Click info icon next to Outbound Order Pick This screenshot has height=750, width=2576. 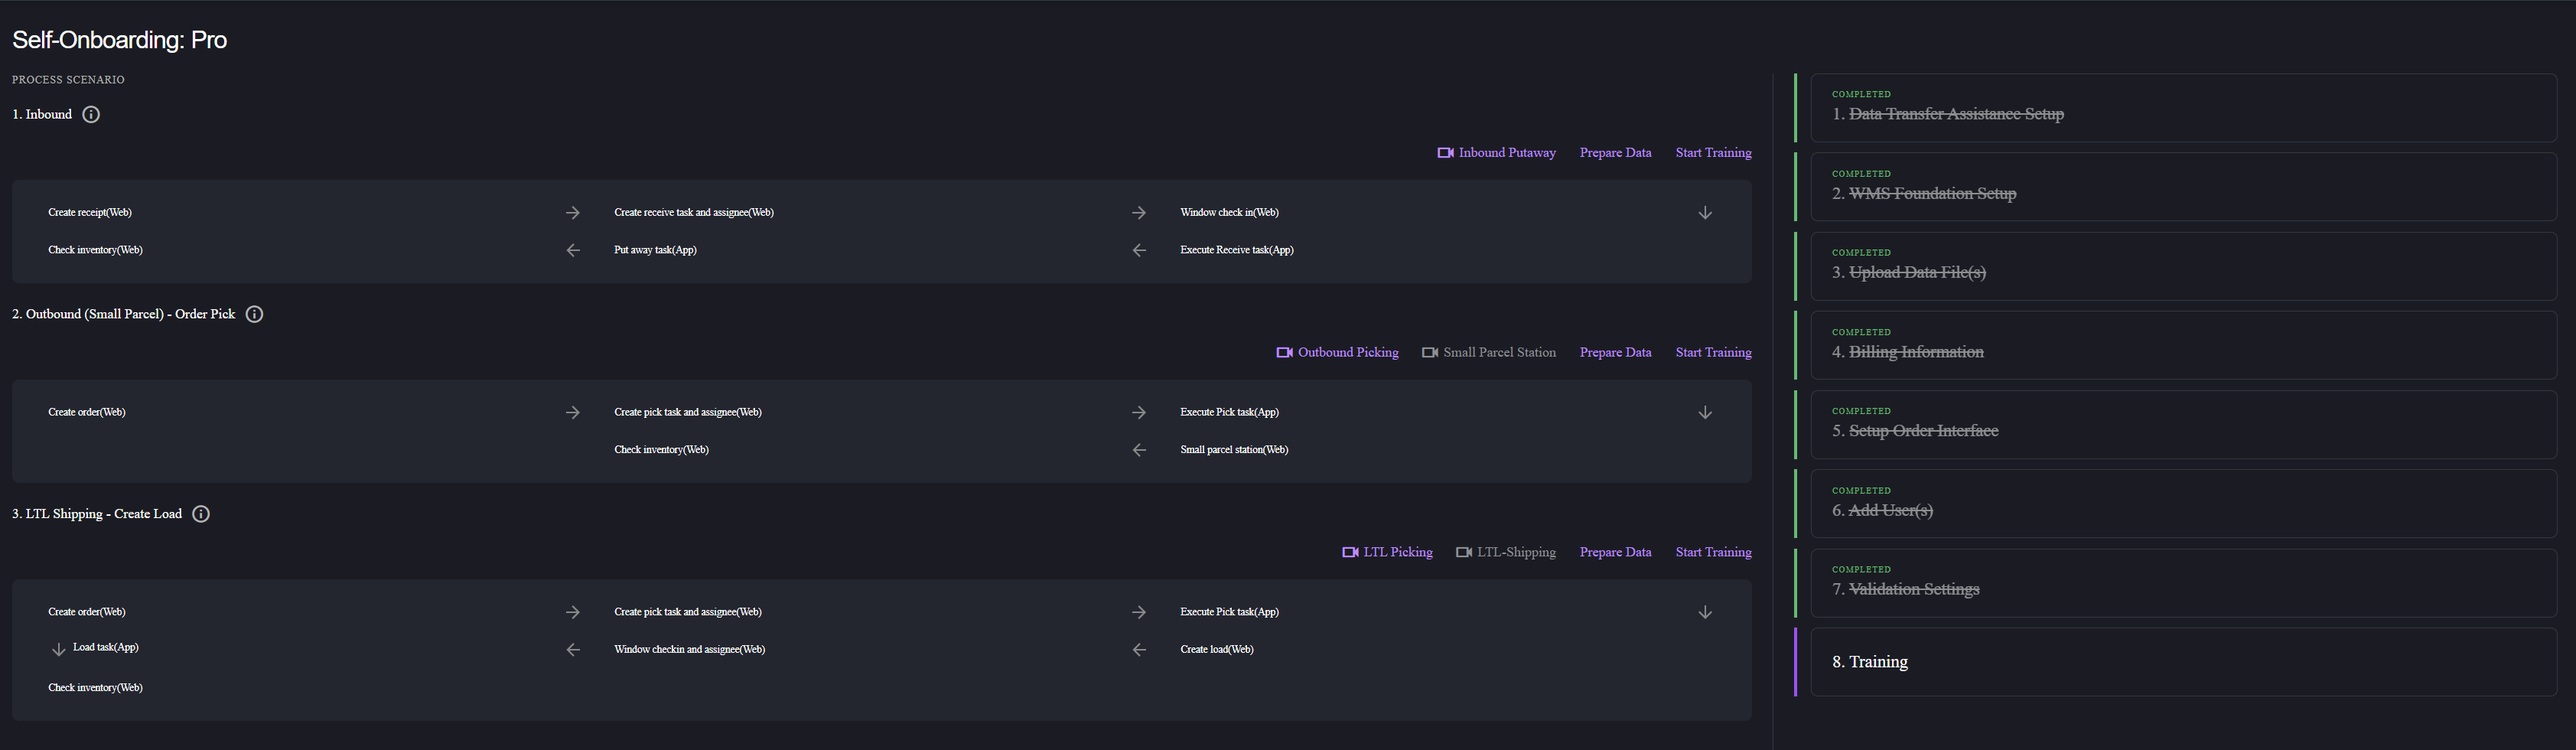click(255, 314)
